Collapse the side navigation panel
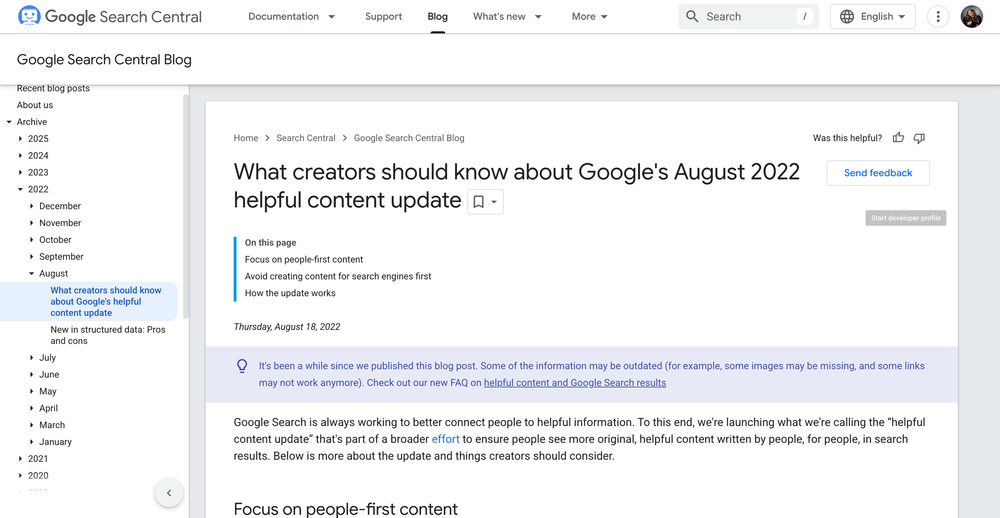 [x=169, y=492]
